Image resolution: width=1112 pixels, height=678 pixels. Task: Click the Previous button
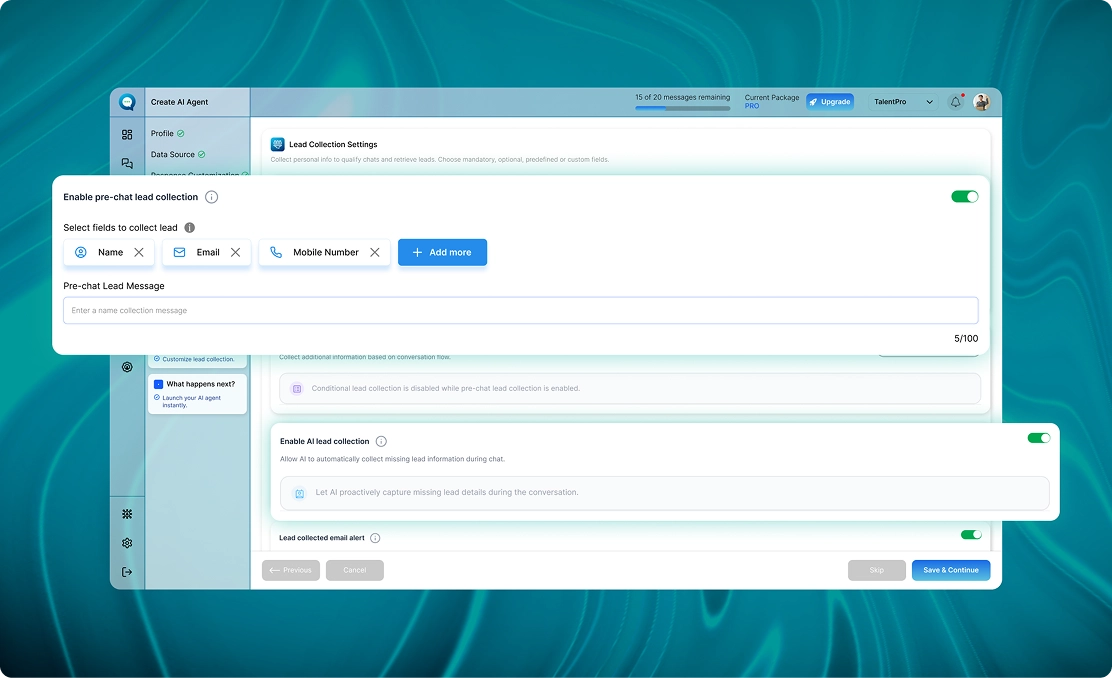coord(291,570)
